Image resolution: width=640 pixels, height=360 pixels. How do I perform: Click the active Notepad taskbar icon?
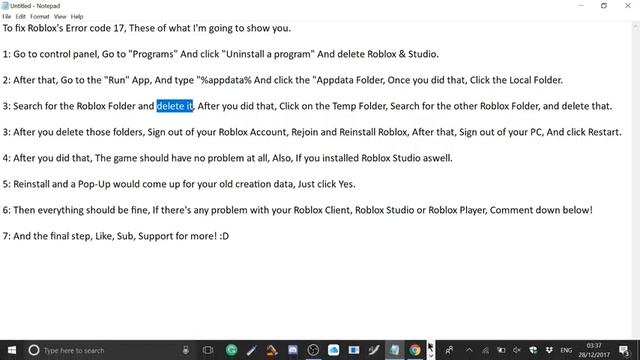(x=394, y=350)
